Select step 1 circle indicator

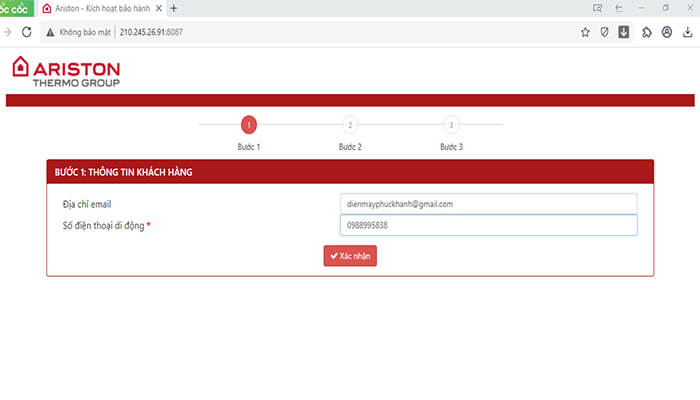click(x=249, y=125)
